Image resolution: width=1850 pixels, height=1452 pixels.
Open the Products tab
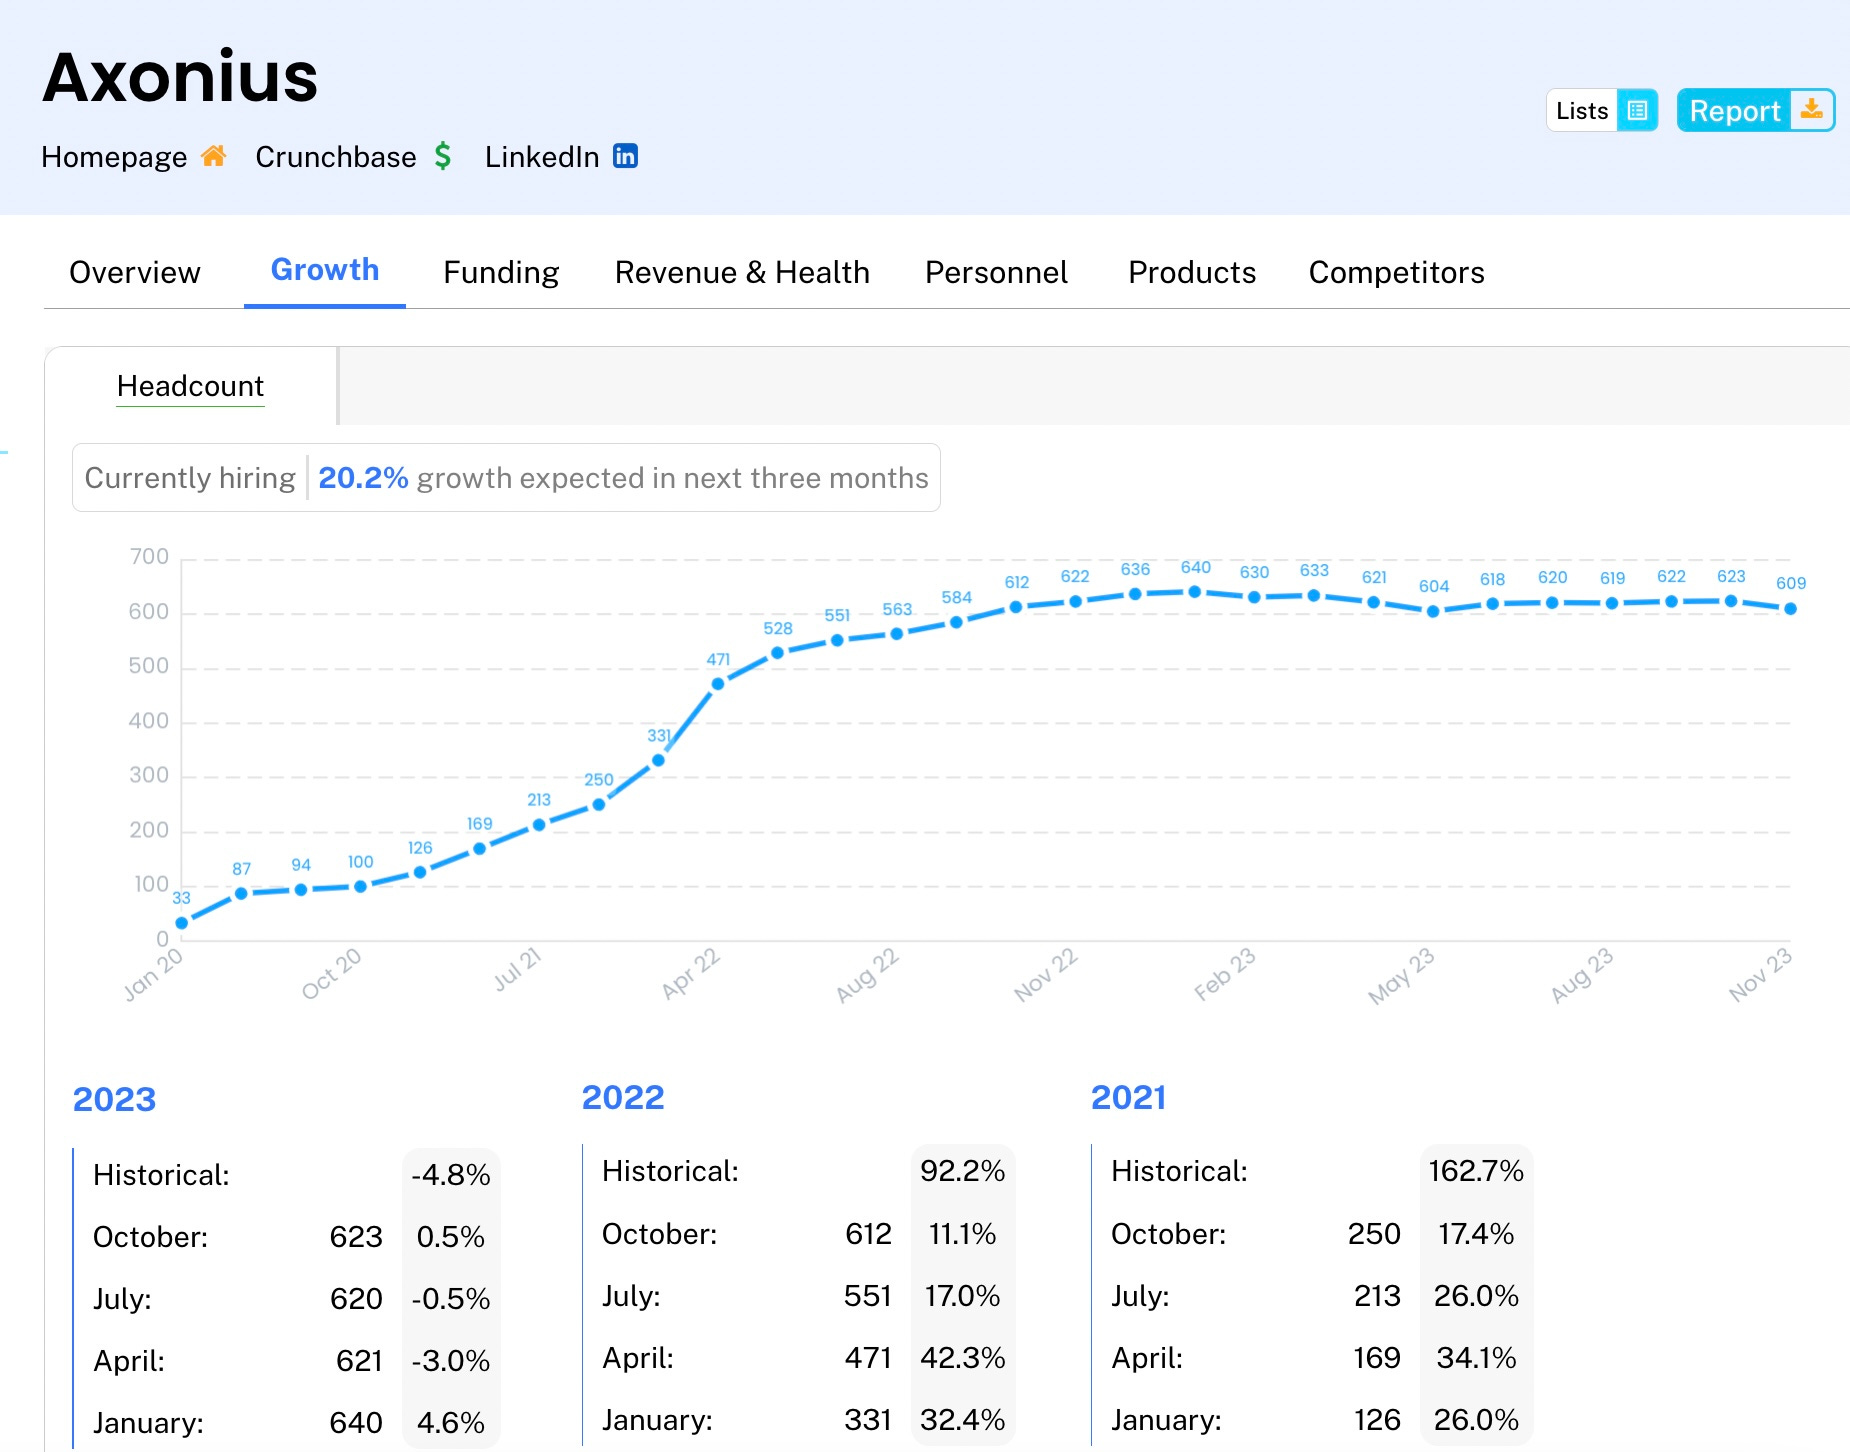[1192, 272]
